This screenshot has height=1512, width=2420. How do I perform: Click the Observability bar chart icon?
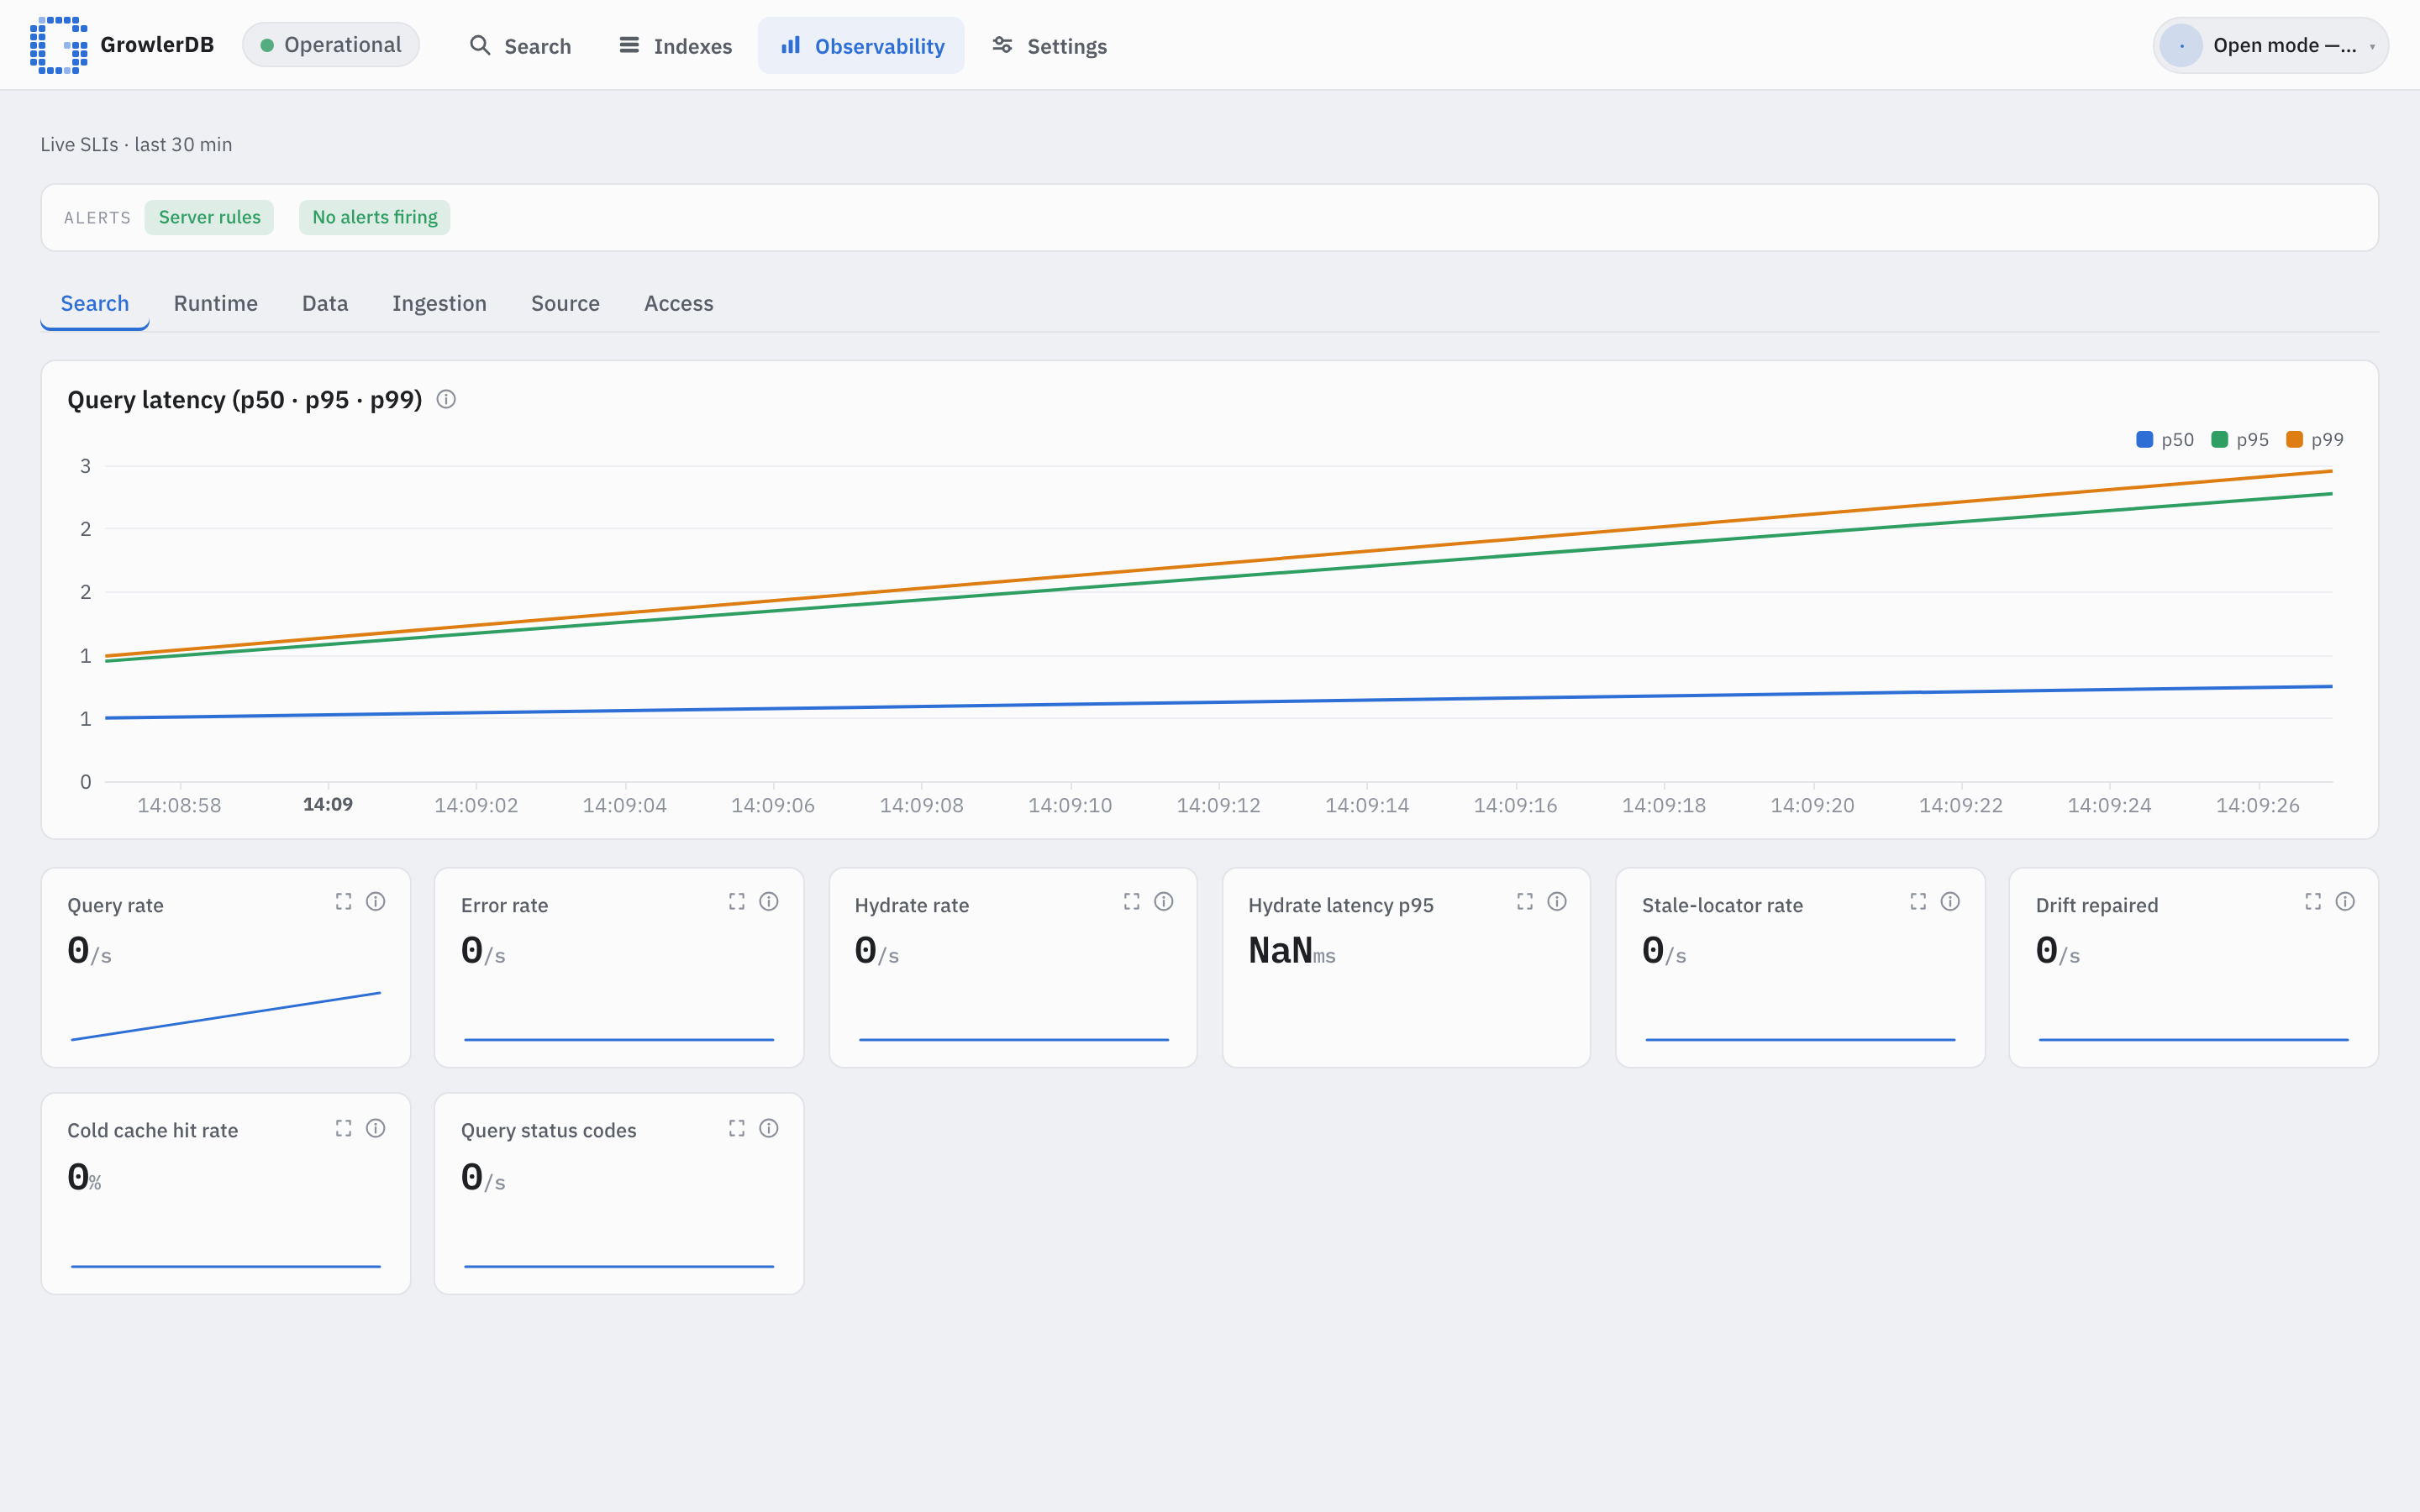click(791, 45)
